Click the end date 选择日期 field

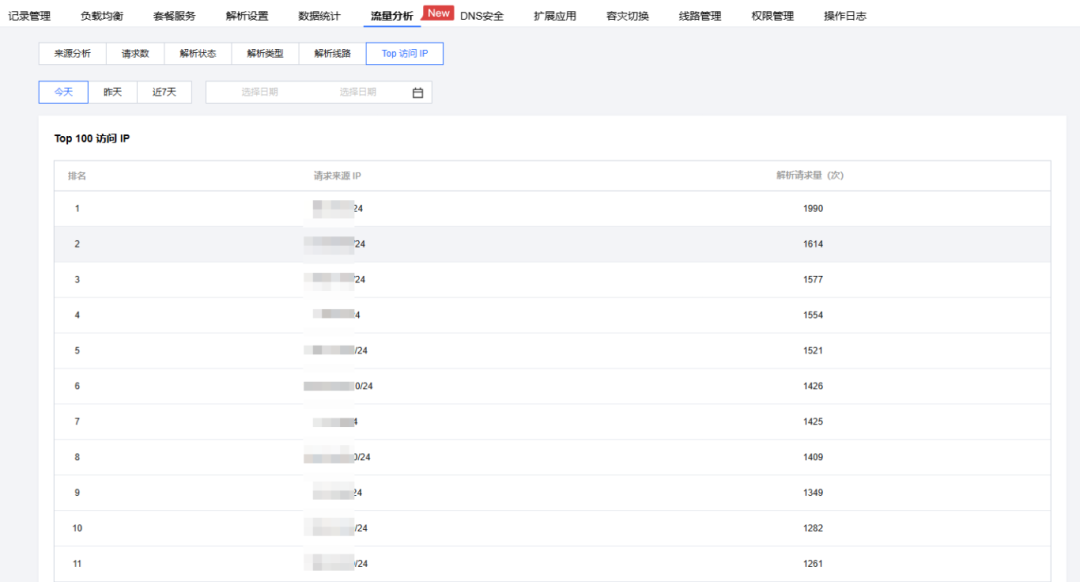tap(357, 92)
